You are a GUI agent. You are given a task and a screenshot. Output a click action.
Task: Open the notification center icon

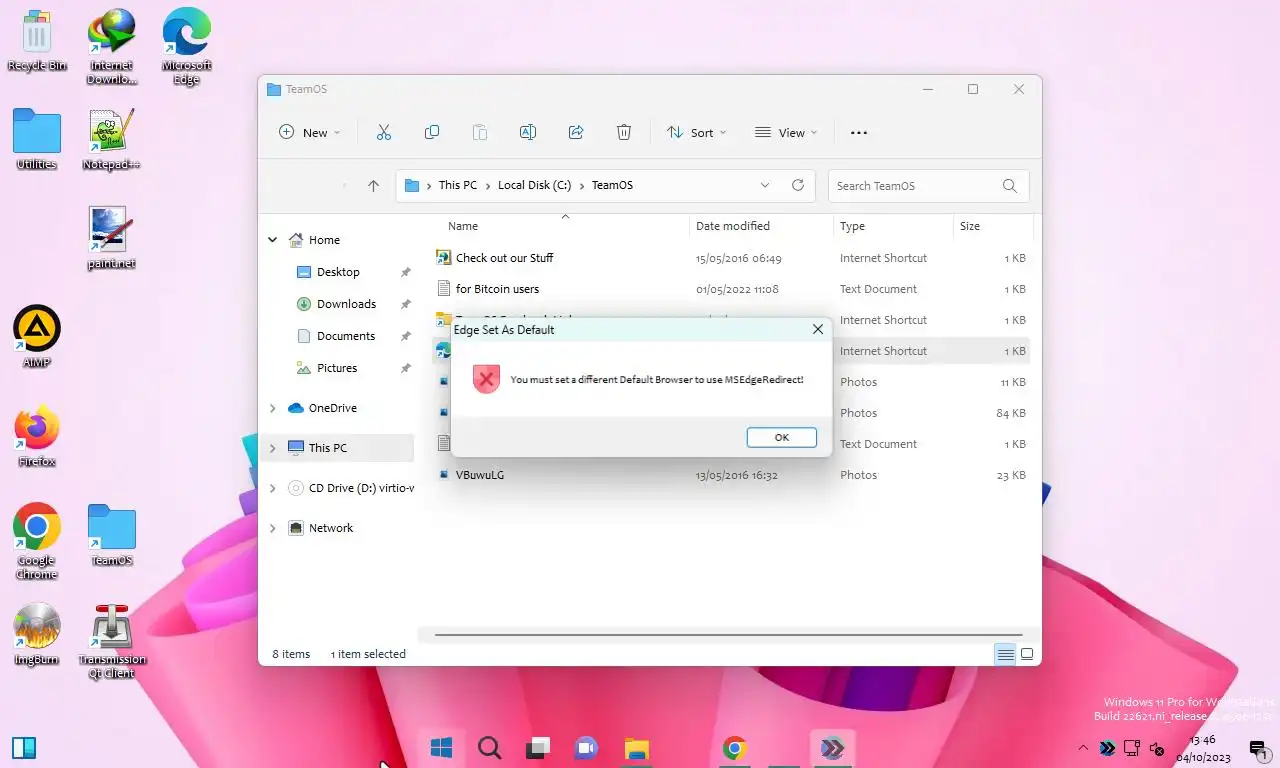[1259, 748]
